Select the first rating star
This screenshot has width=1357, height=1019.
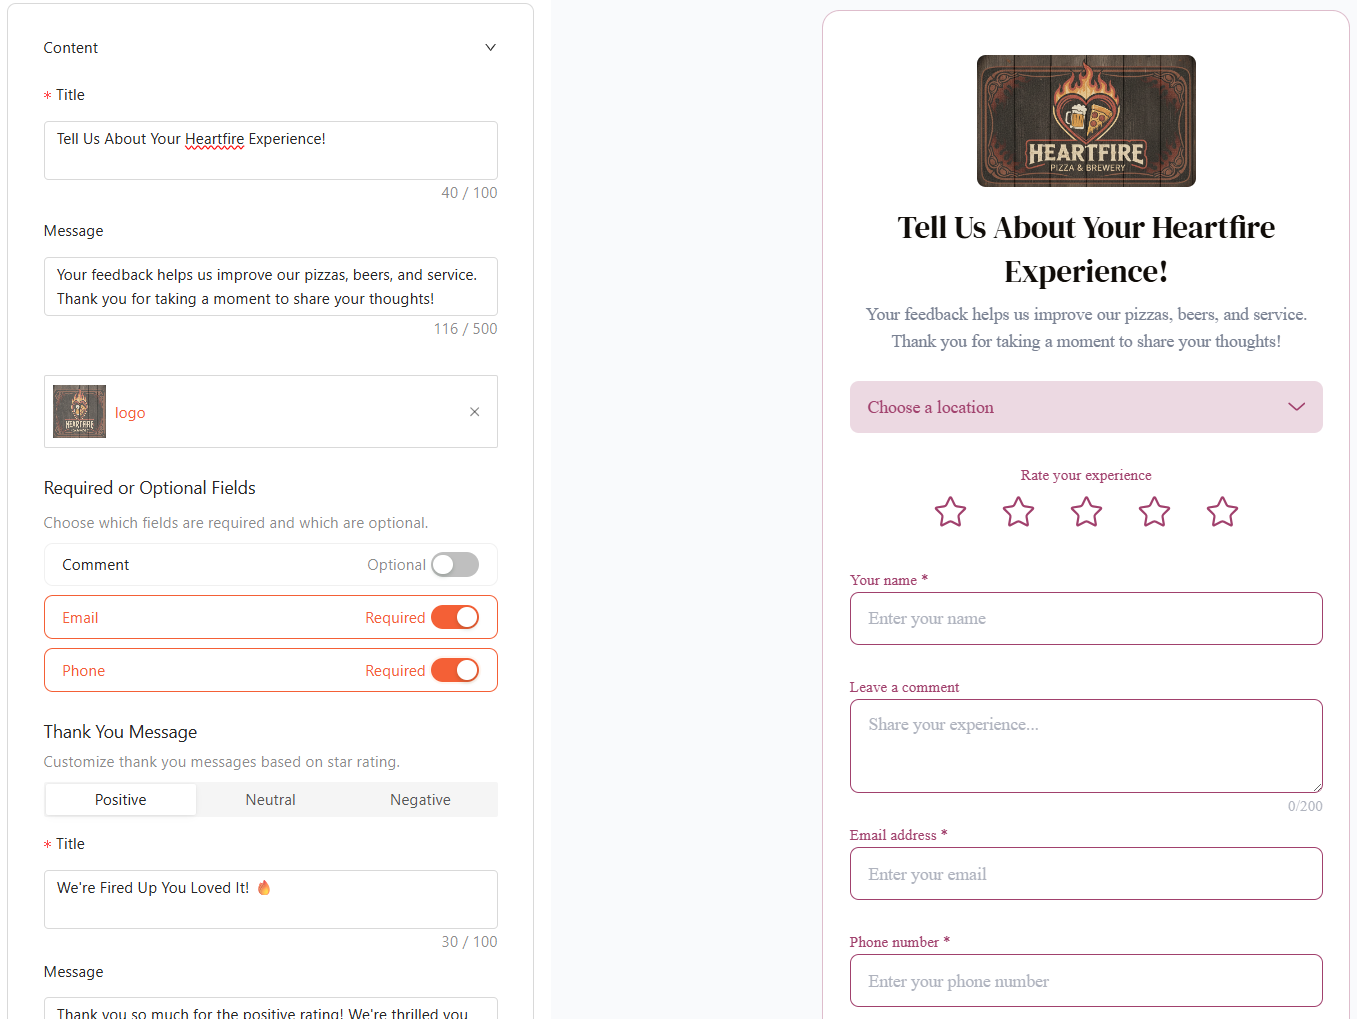(x=950, y=512)
